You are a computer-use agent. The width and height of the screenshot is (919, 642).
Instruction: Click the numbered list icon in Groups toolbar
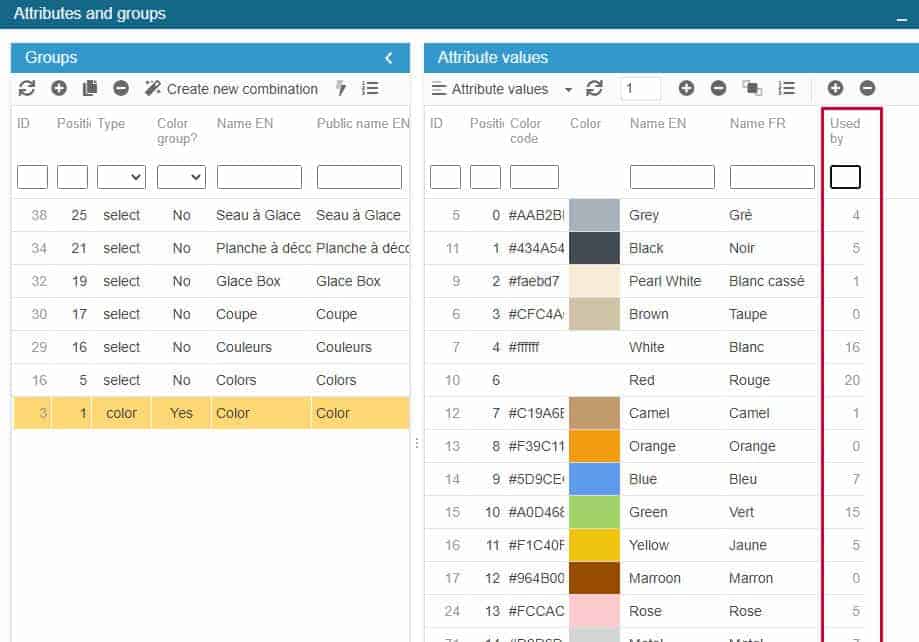(370, 89)
